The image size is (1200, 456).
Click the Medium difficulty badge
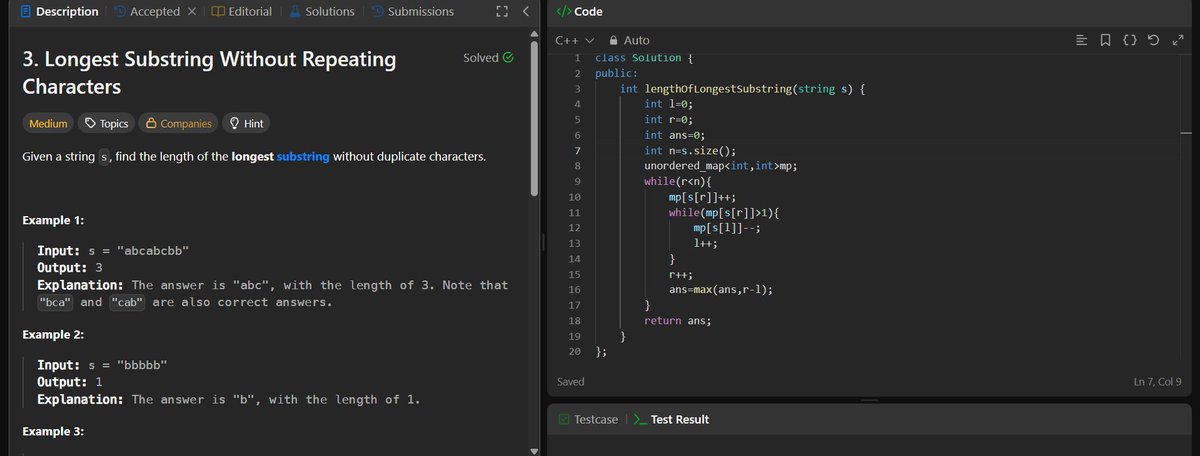tap(49, 123)
